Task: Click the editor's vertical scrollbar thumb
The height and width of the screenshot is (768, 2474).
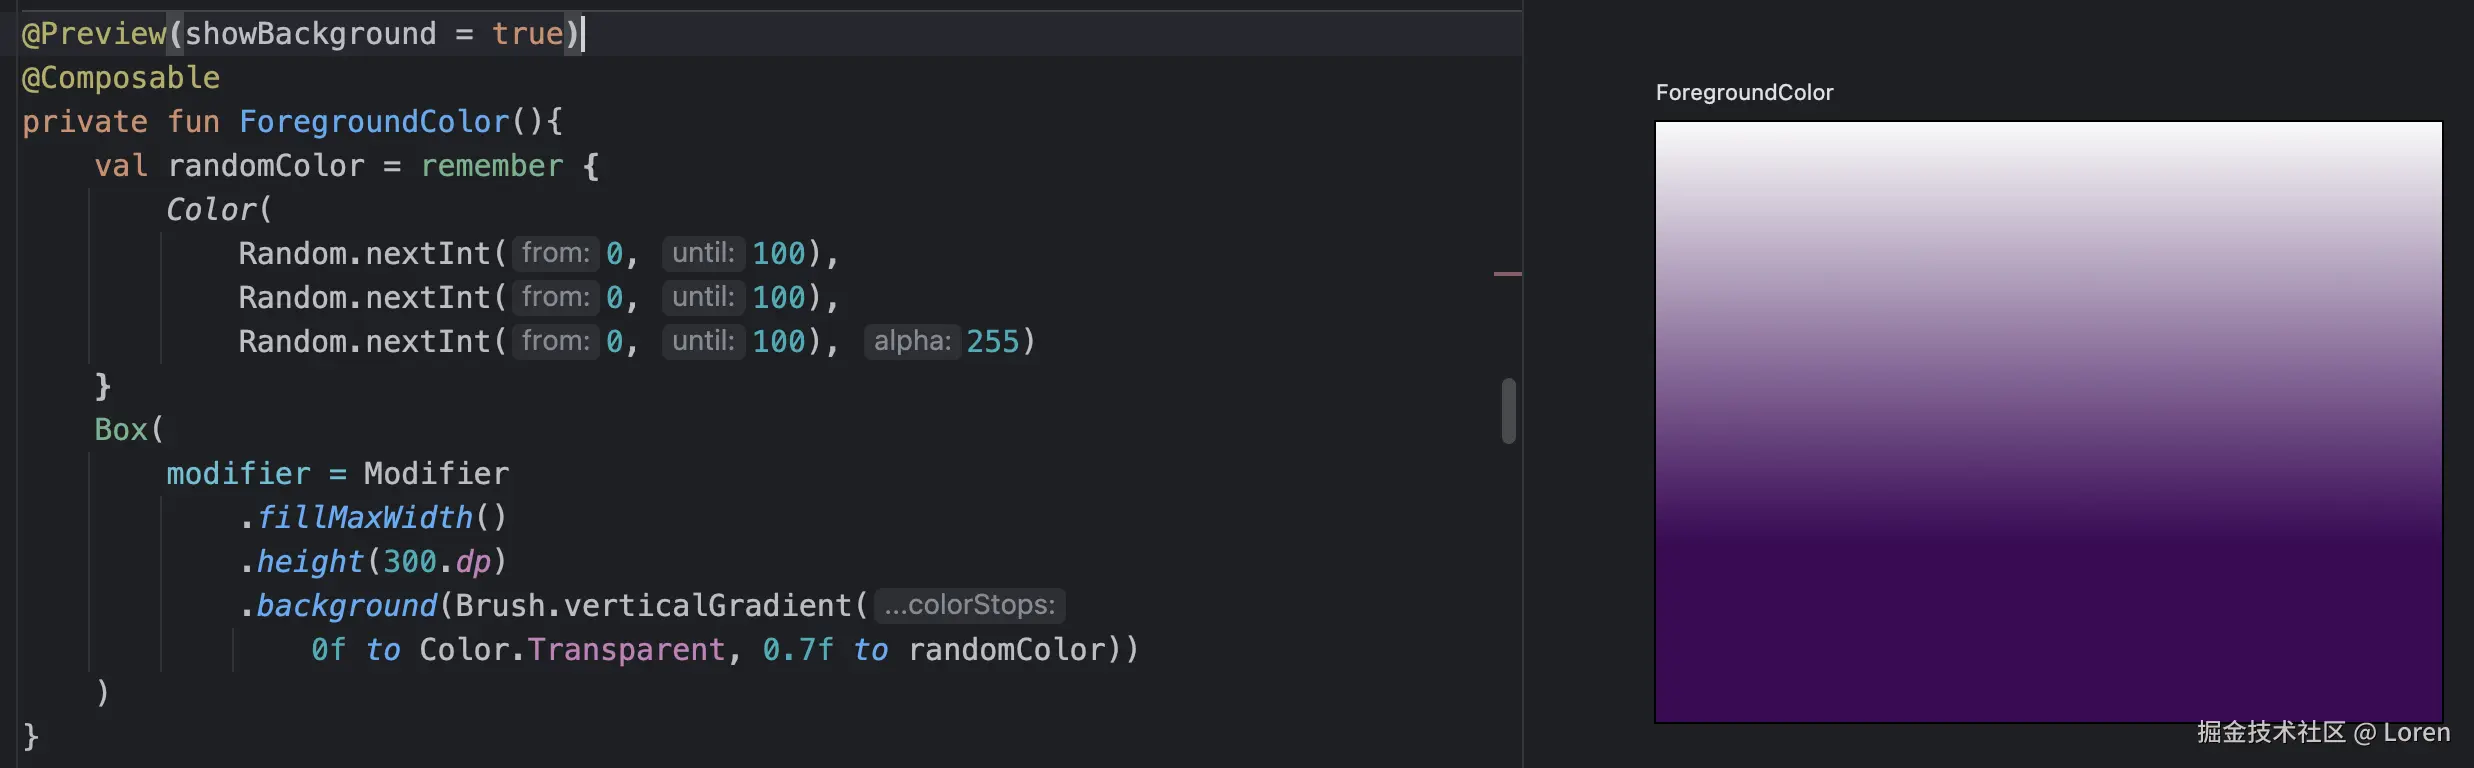Action: tap(1509, 411)
